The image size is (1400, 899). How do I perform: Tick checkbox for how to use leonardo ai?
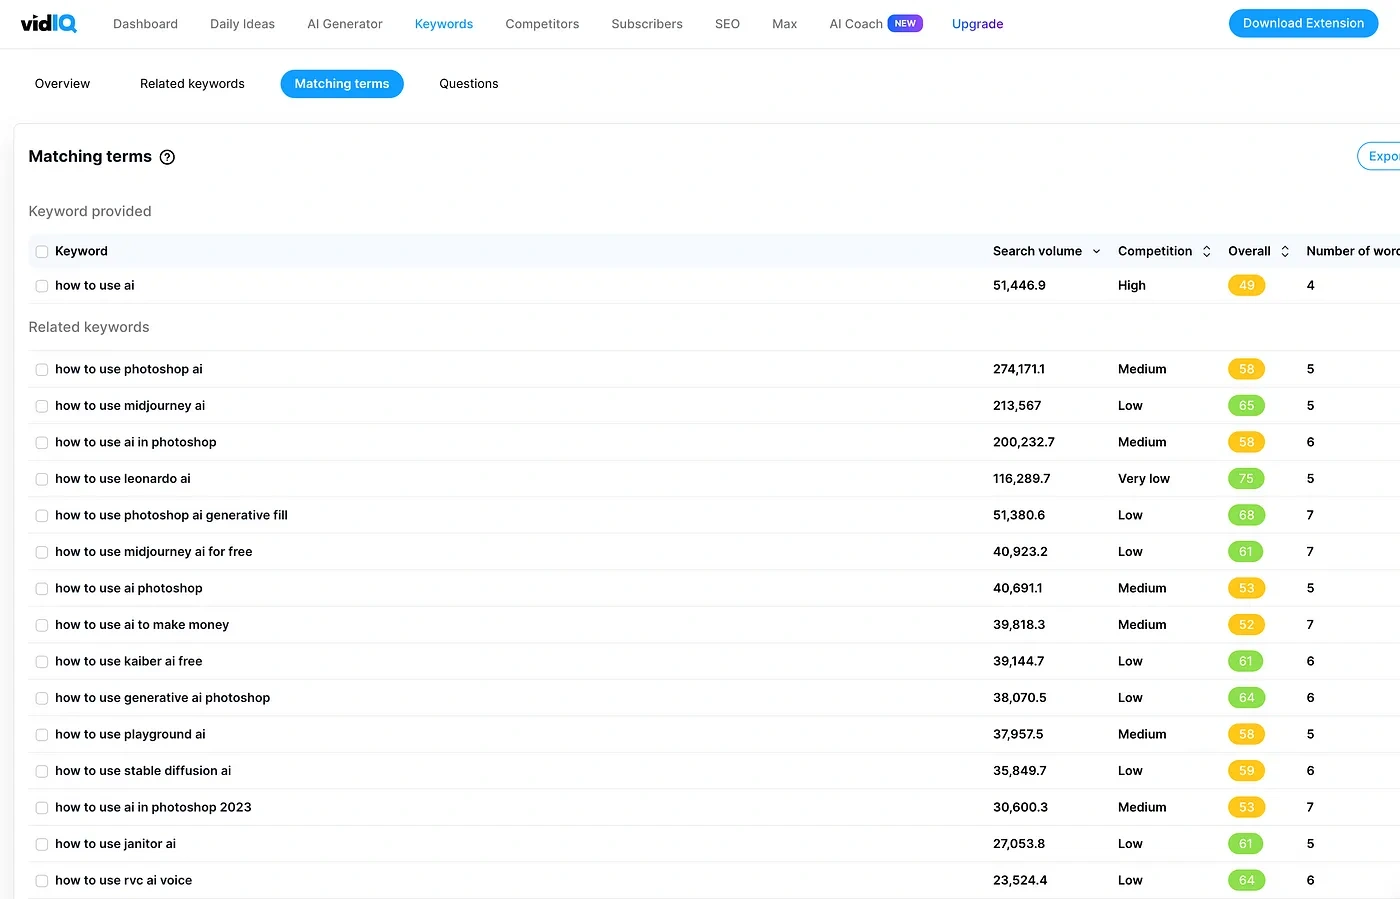pos(42,479)
